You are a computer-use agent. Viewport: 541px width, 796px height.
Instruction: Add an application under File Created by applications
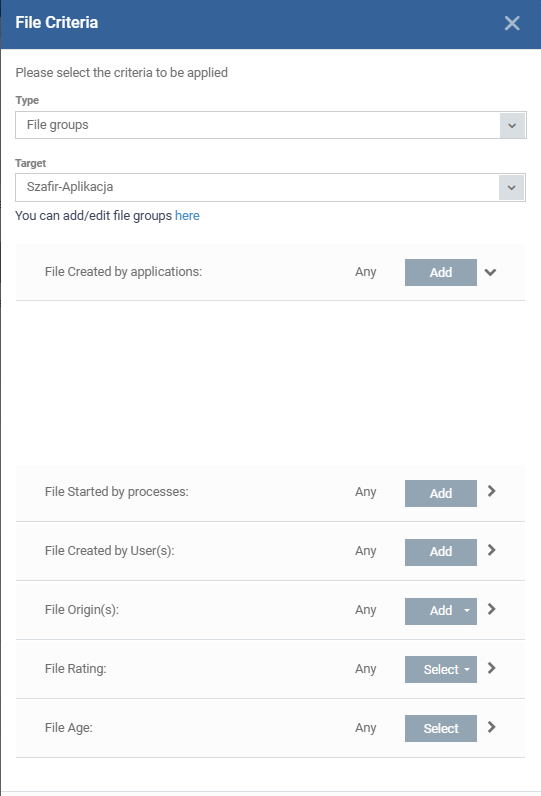441,273
